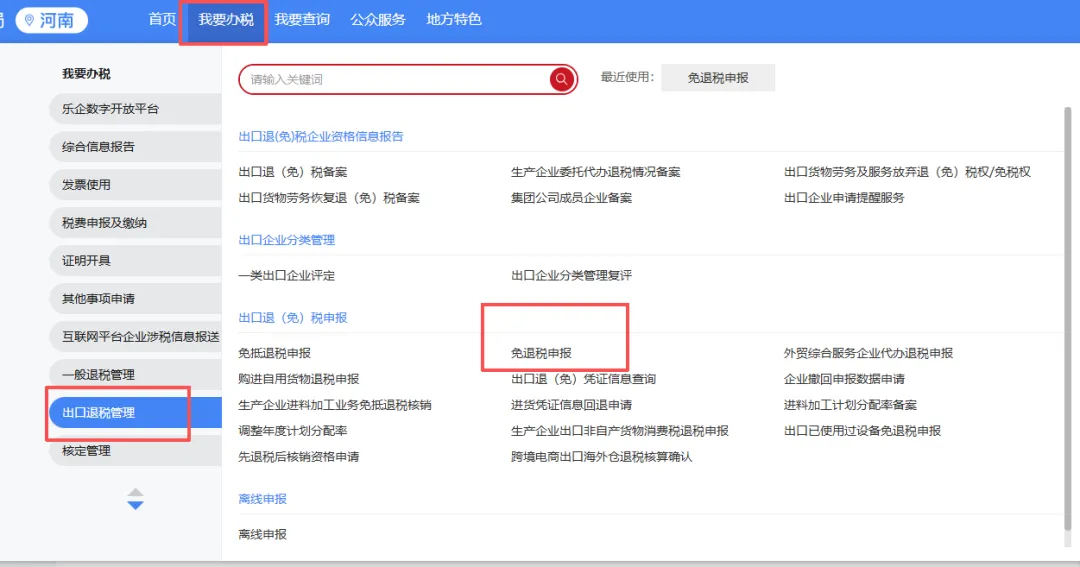Click the sidebar up arrow
This screenshot has height=567, width=1080.
pos(136,492)
